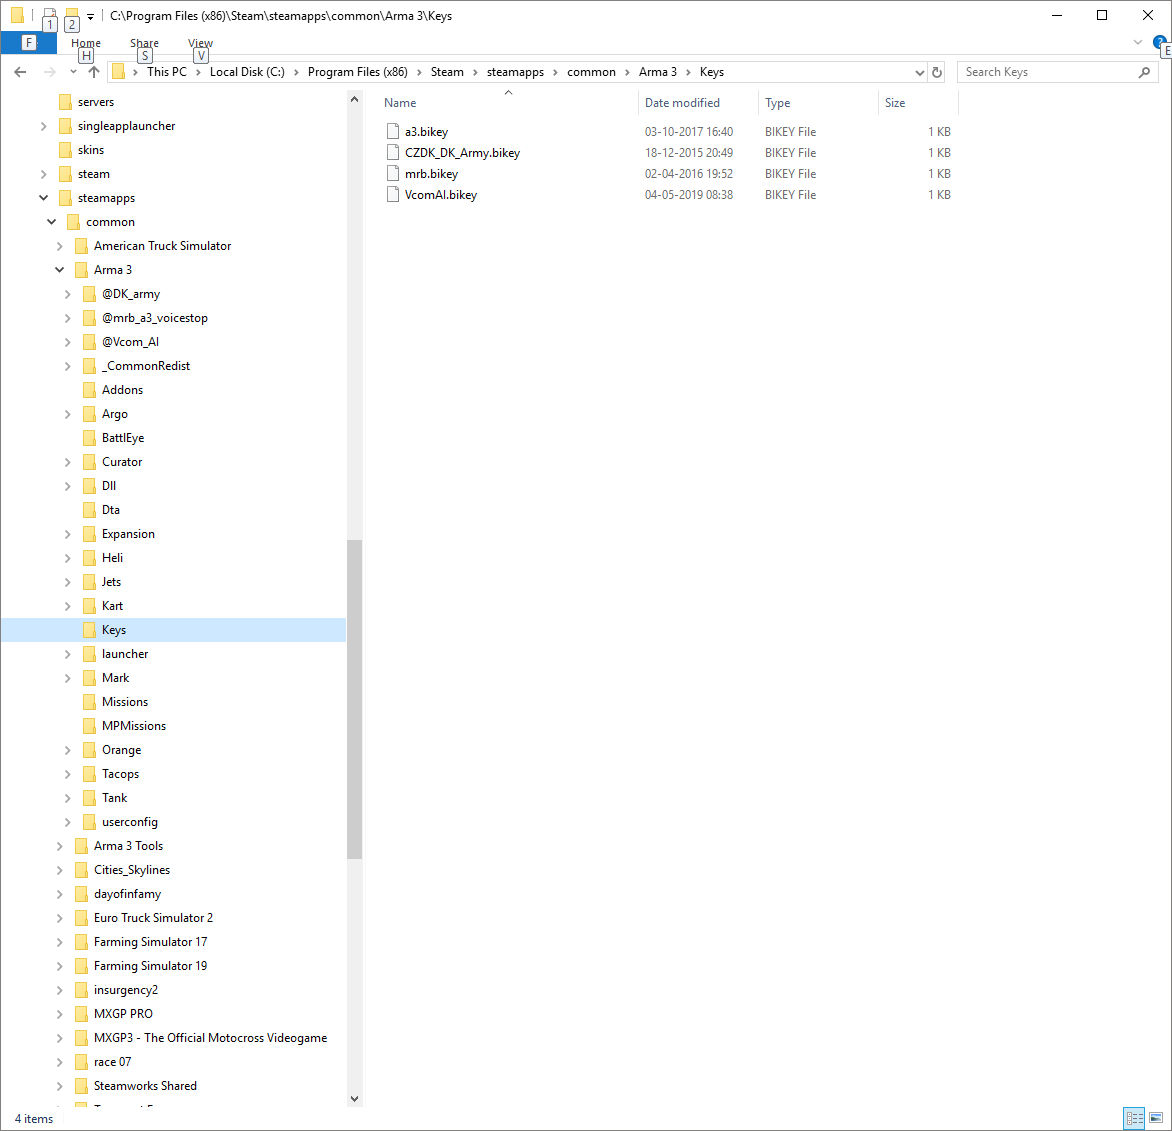Navigate to This PC breadcrumb
1172x1131 pixels.
167,72
